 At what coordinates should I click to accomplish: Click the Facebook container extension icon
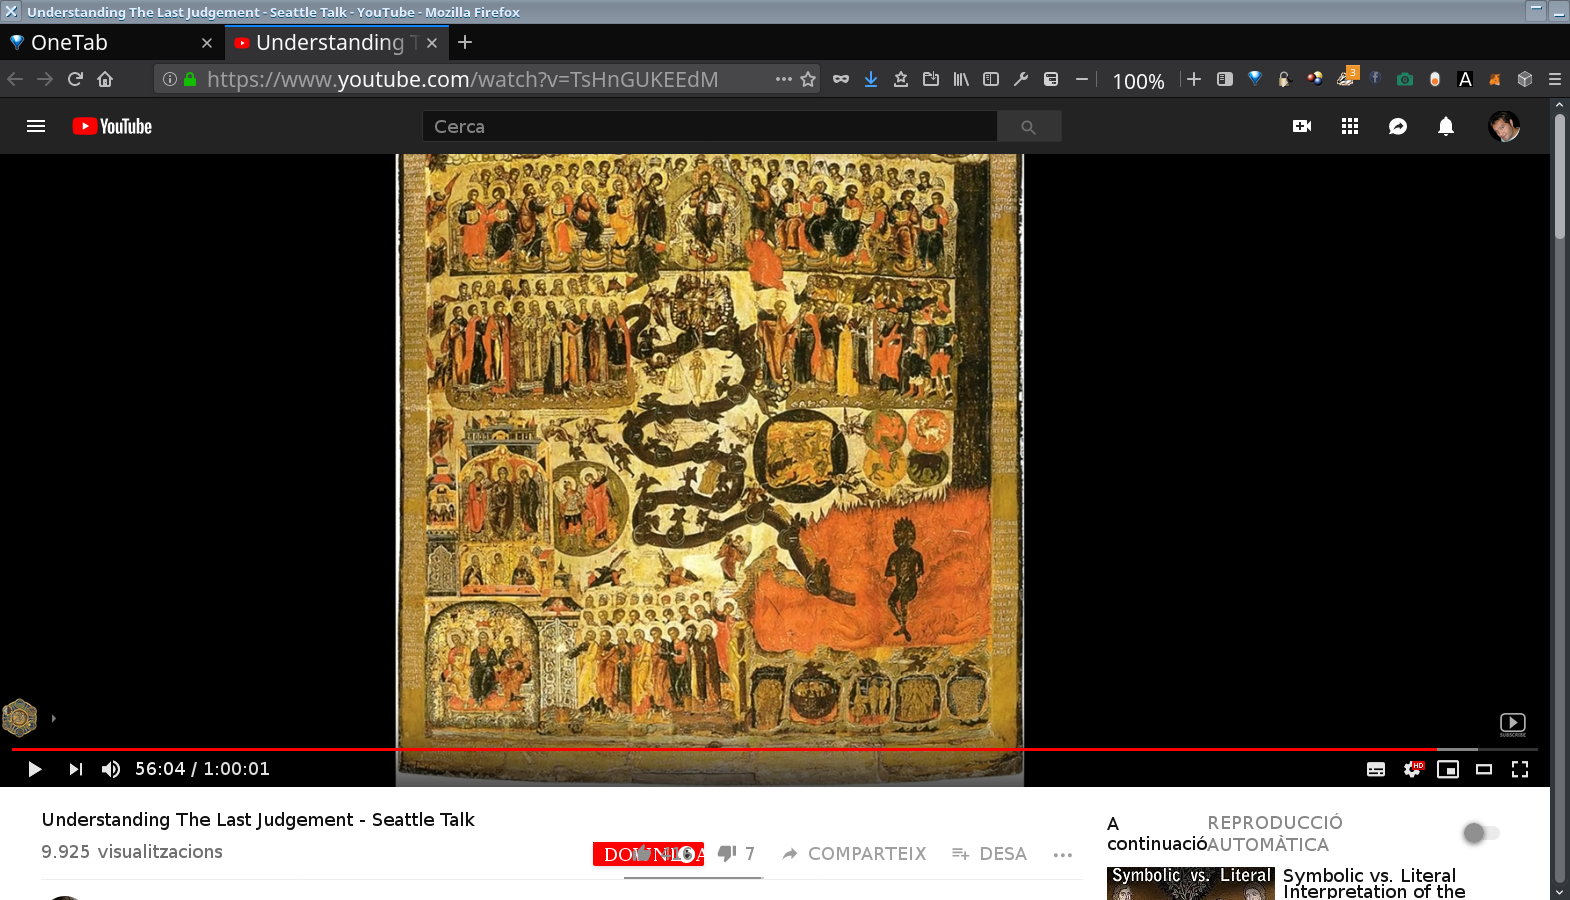pos(1375,78)
